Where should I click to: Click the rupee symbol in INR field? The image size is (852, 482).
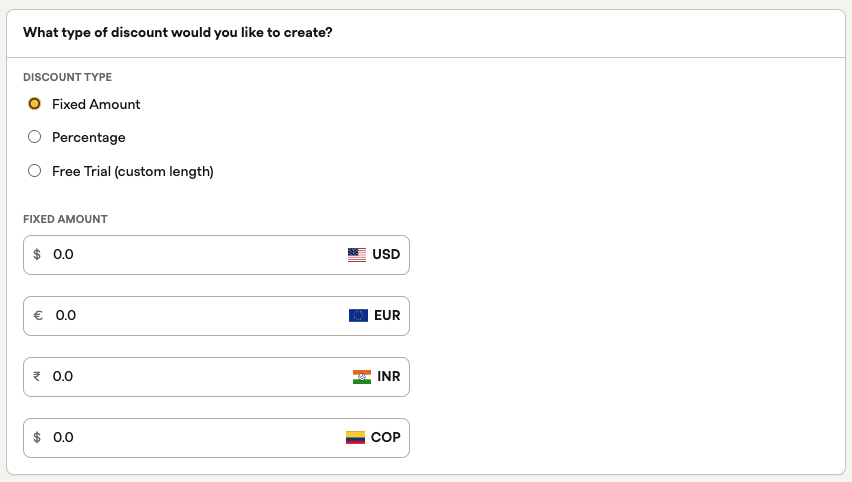[37, 377]
